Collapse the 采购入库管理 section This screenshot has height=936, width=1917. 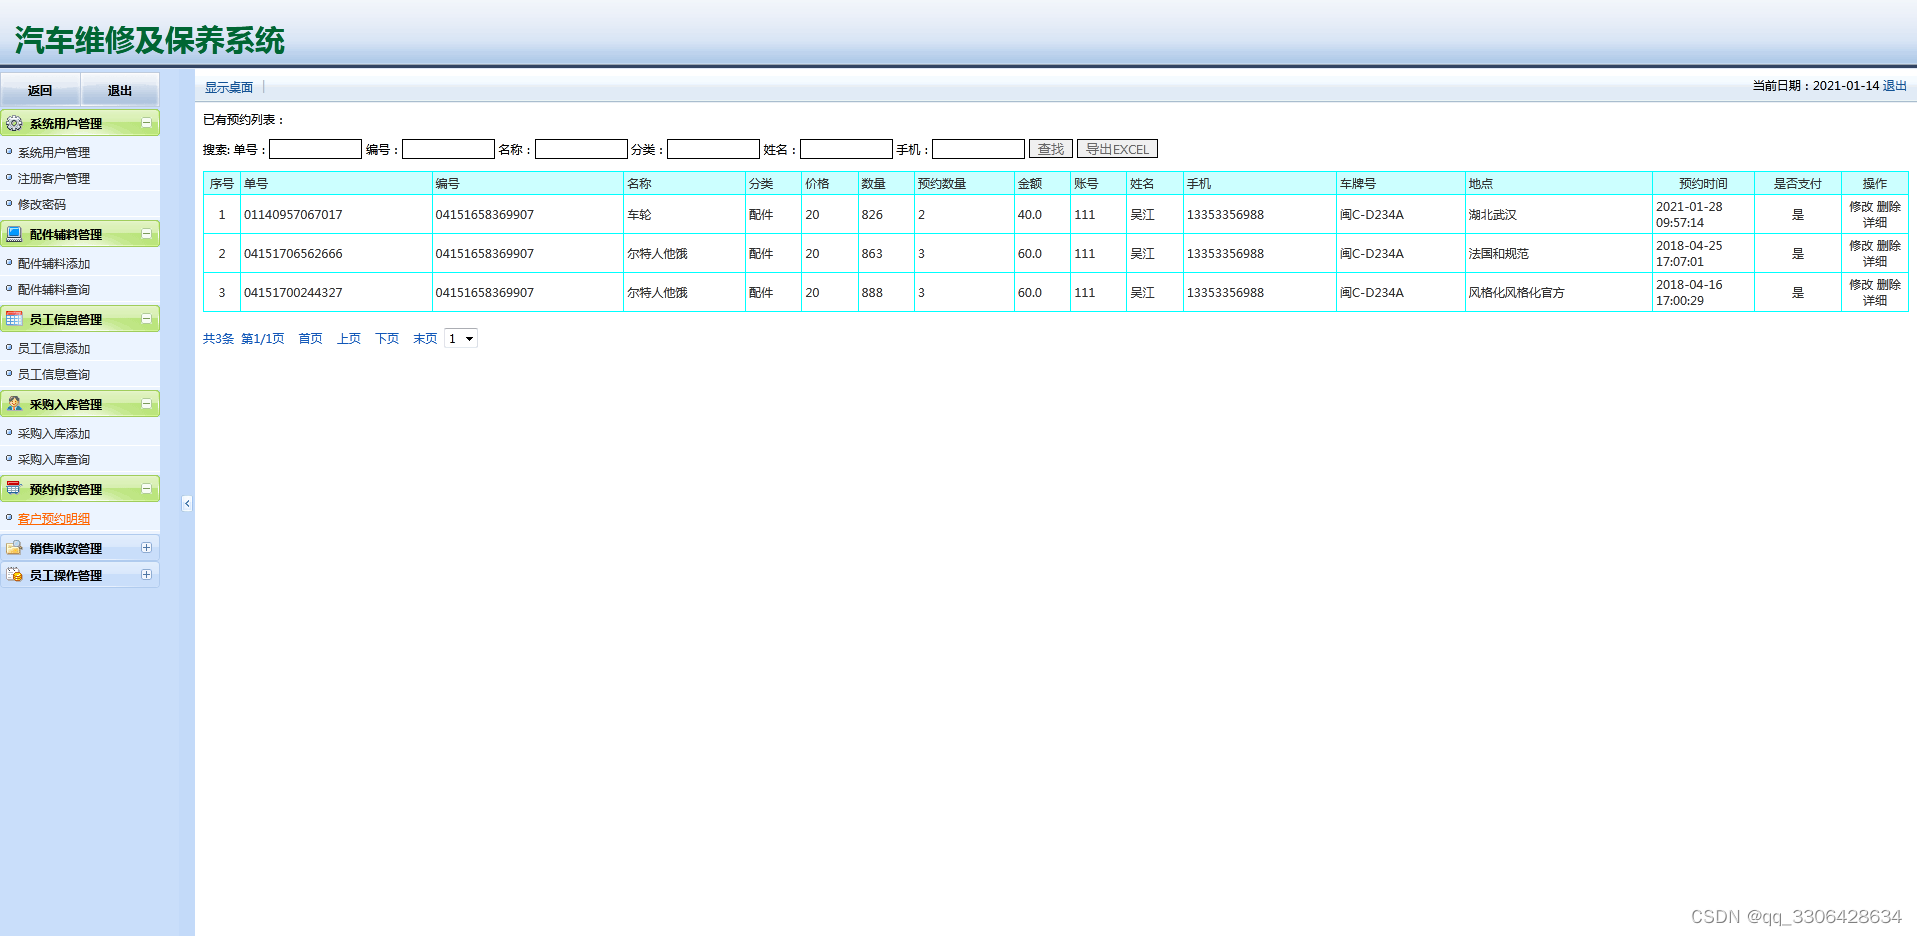point(146,404)
